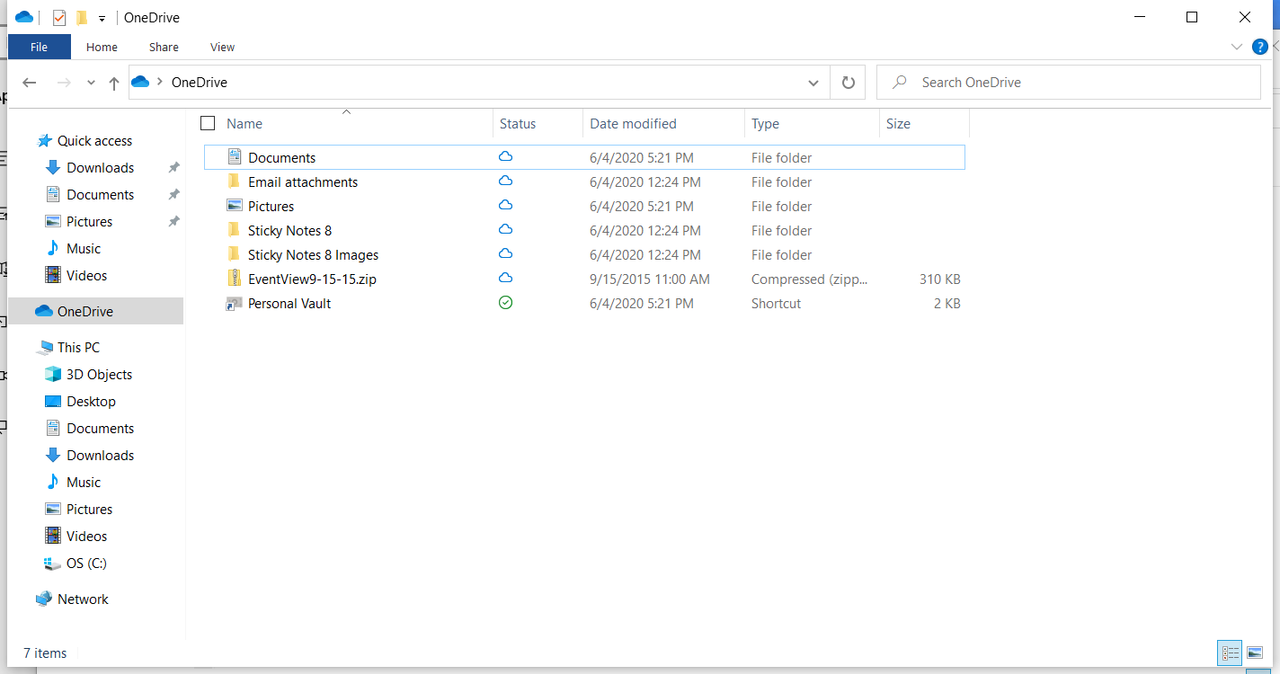The image size is (1280, 674).
Task: Select the Sticky Notes 8 Images folder icon
Action: click(234, 254)
